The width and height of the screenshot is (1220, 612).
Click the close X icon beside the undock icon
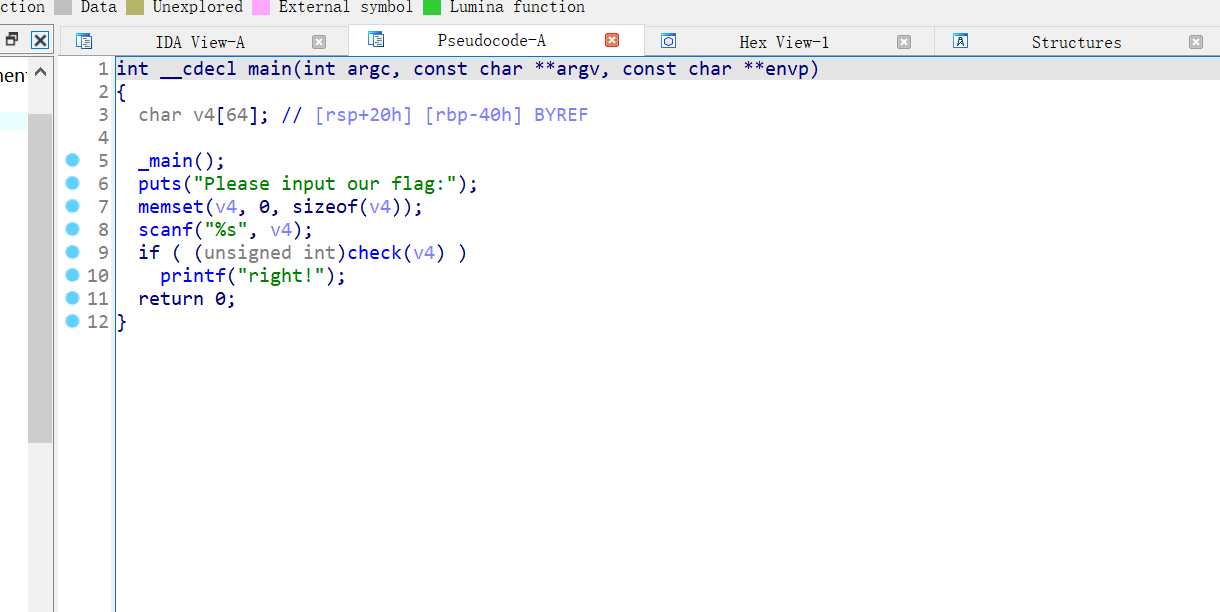(39, 39)
